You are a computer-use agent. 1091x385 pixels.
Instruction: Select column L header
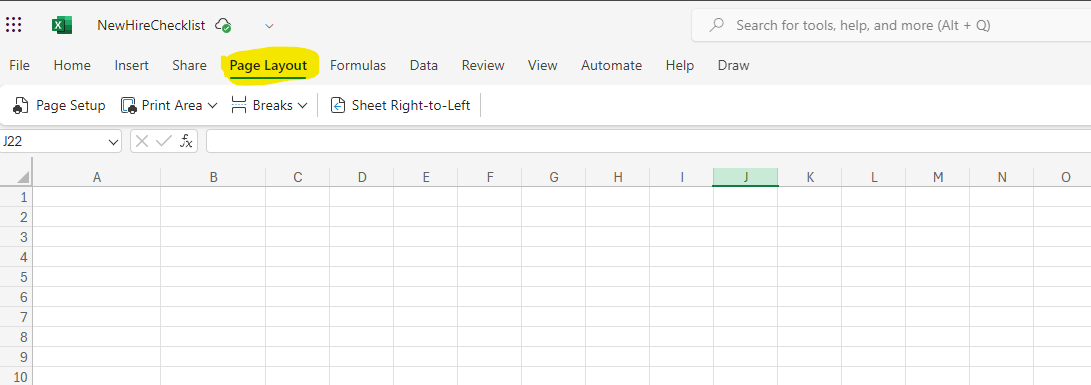pos(873,177)
